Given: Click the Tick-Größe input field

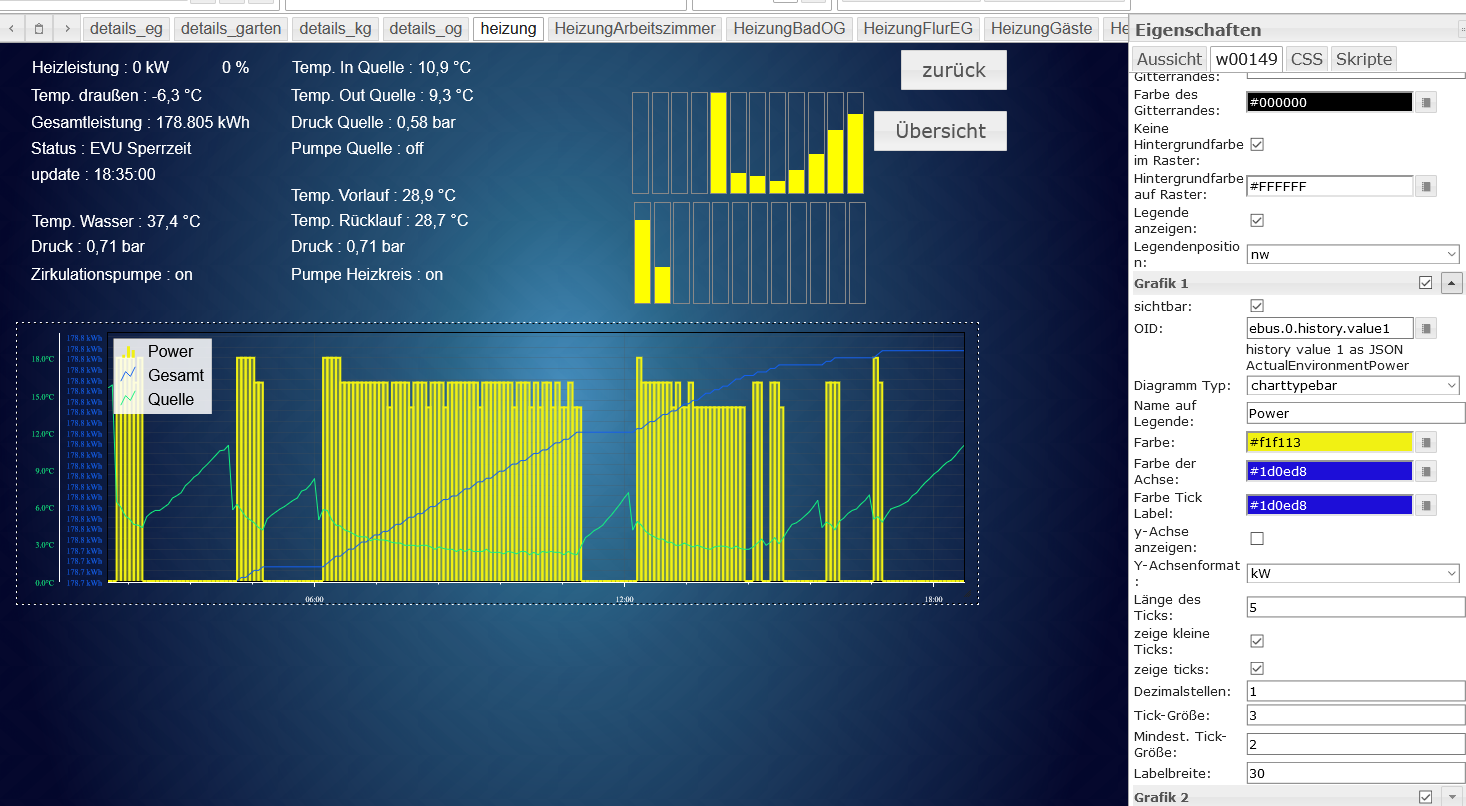Looking at the screenshot, I should [1356, 715].
